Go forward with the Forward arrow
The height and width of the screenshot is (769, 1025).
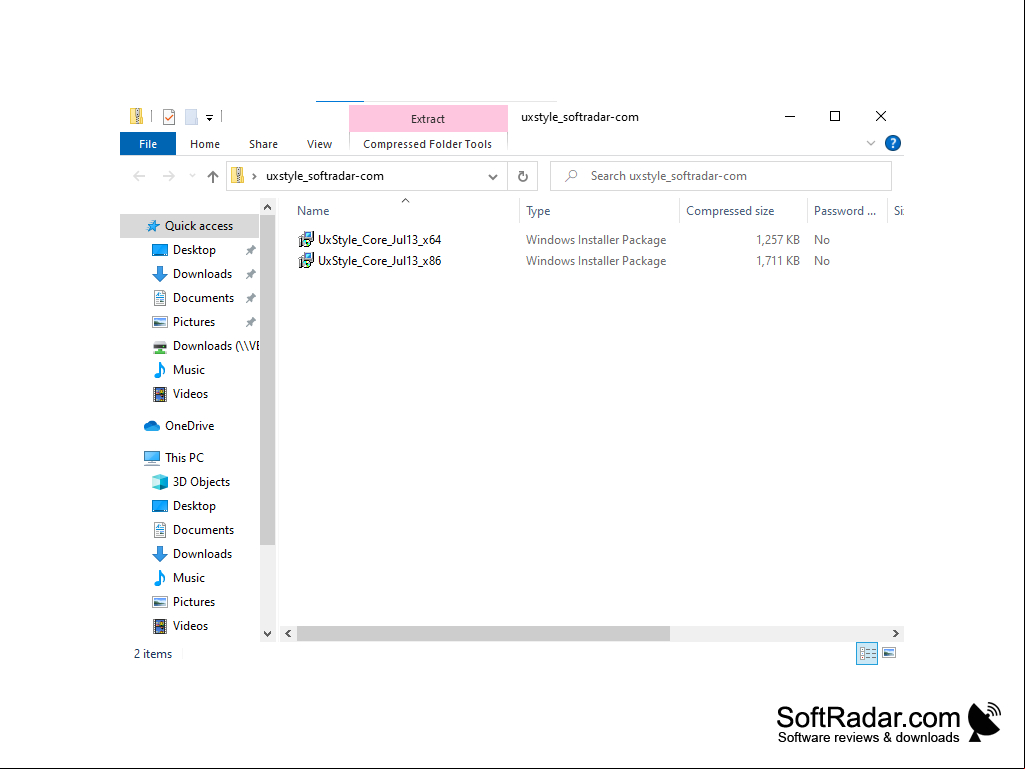coord(169,176)
